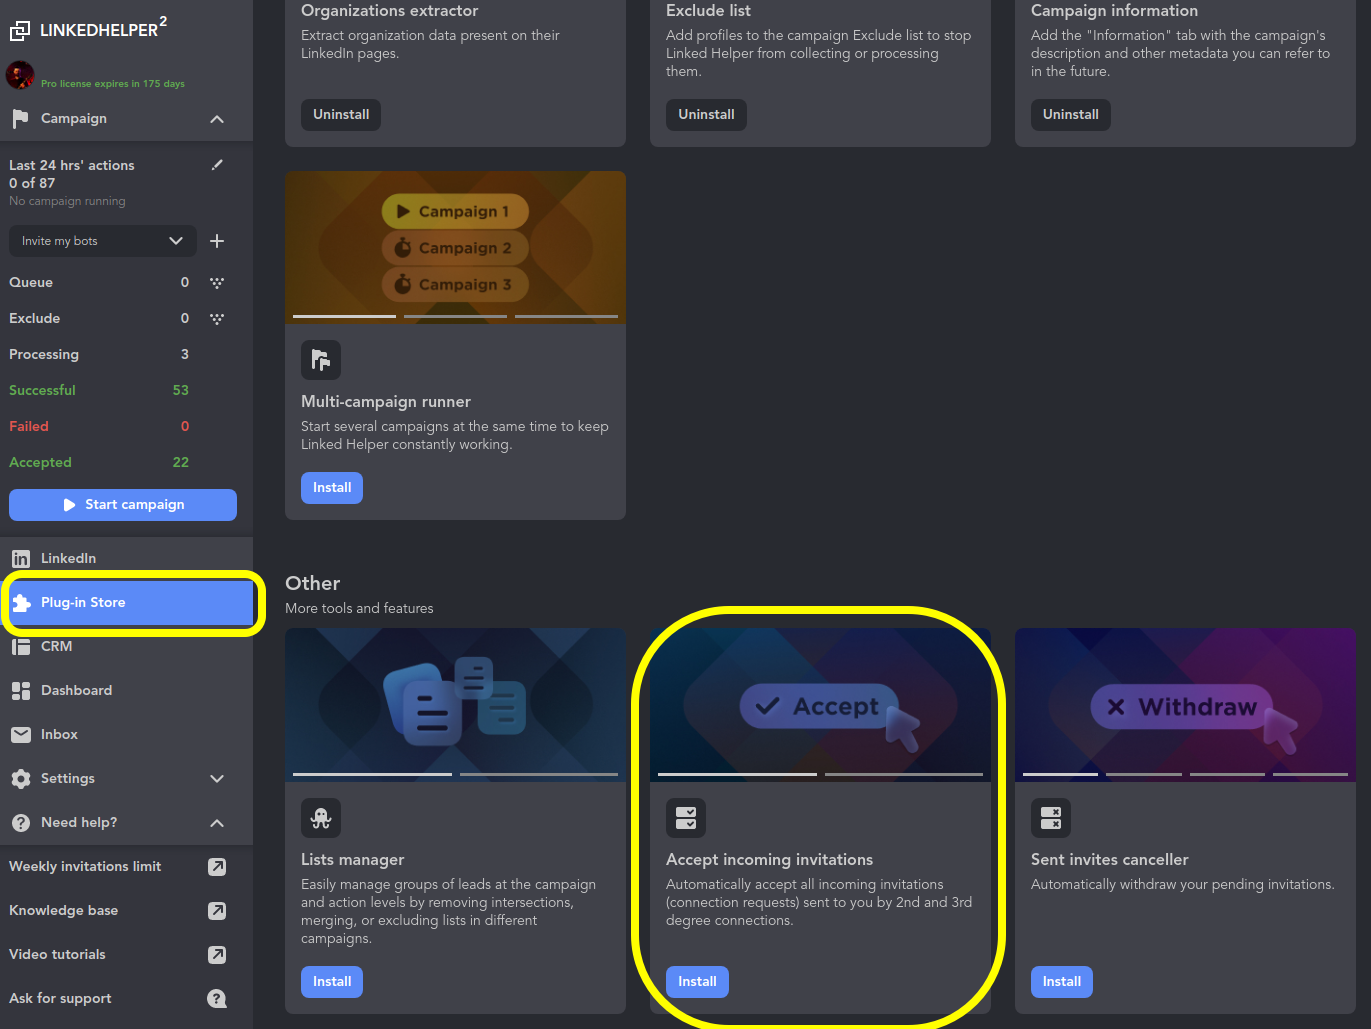Image resolution: width=1371 pixels, height=1029 pixels.
Task: Click the LinkedHelper logo icon
Action: [x=19, y=31]
